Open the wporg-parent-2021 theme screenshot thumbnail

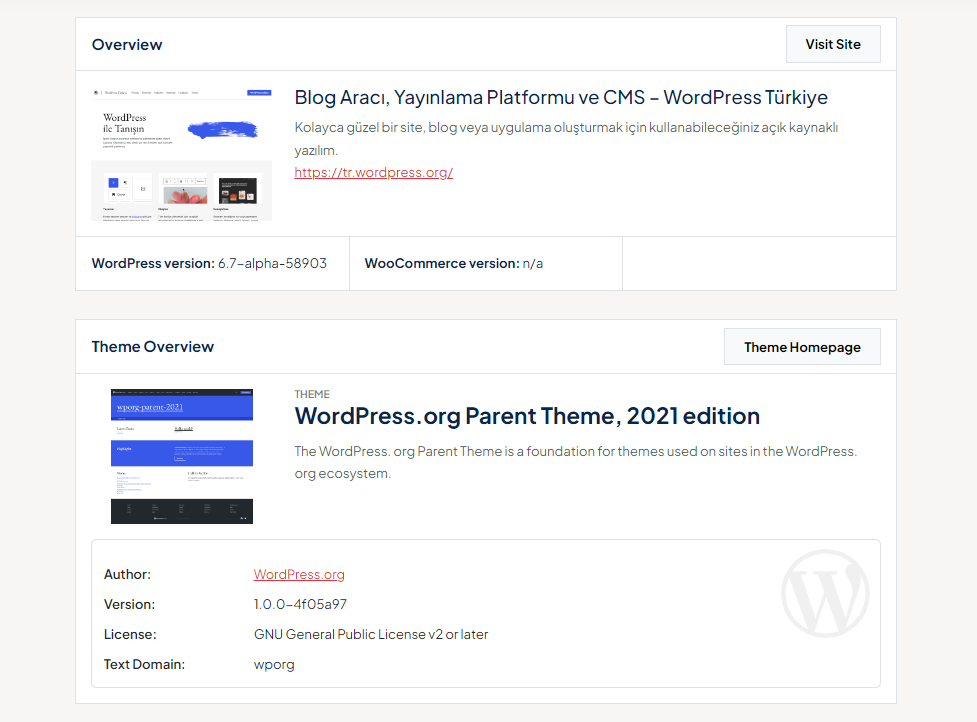point(182,457)
